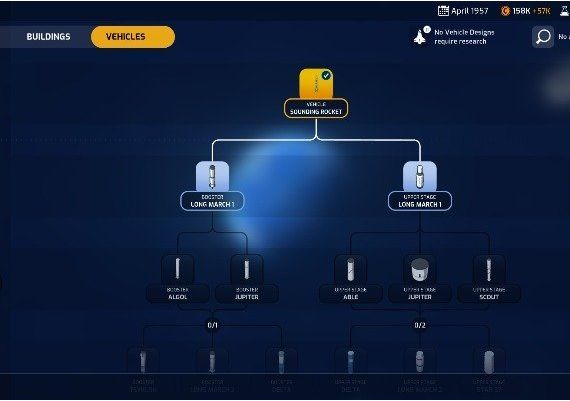Click the shuttle vehicle designs icon
This screenshot has width=570, height=401.
(x=421, y=37)
